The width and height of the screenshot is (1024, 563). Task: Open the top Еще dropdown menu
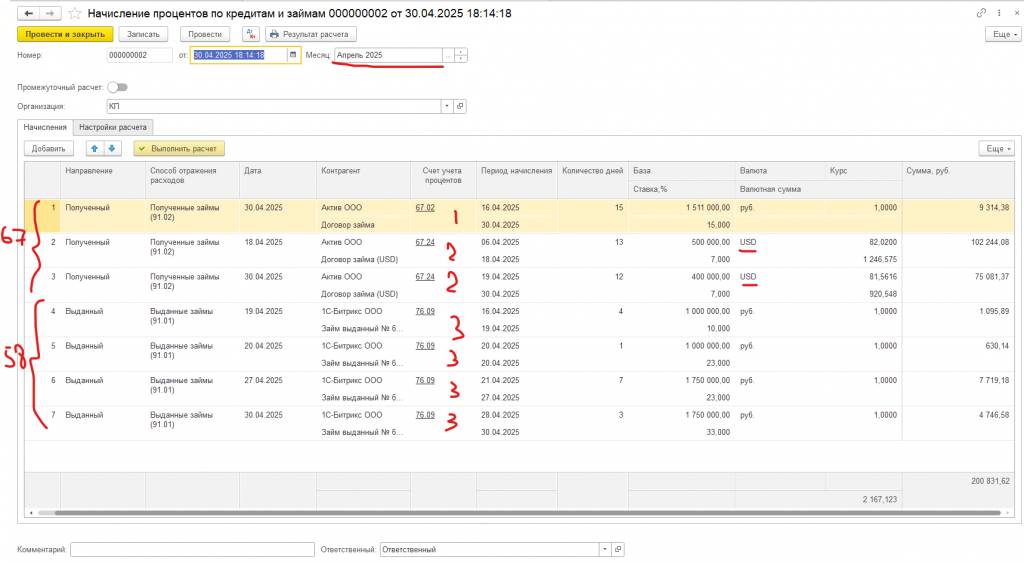click(1003, 34)
